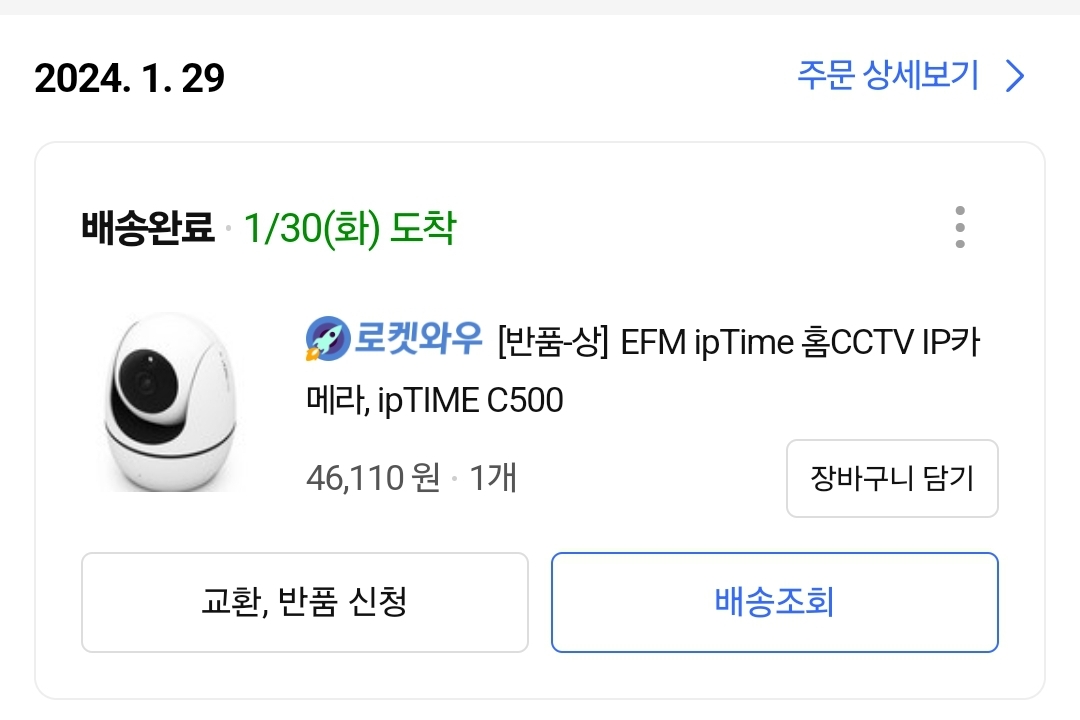Viewport: 1080px width, 720px height.
Task: Tap the 2024. 1. 29 order date heading
Action: point(129,78)
